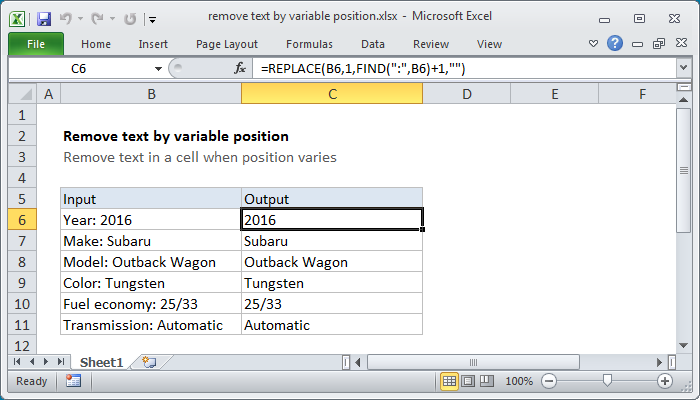Image resolution: width=700 pixels, height=400 pixels.
Task: Open the View ribbon tab
Action: pyautogui.click(x=489, y=44)
